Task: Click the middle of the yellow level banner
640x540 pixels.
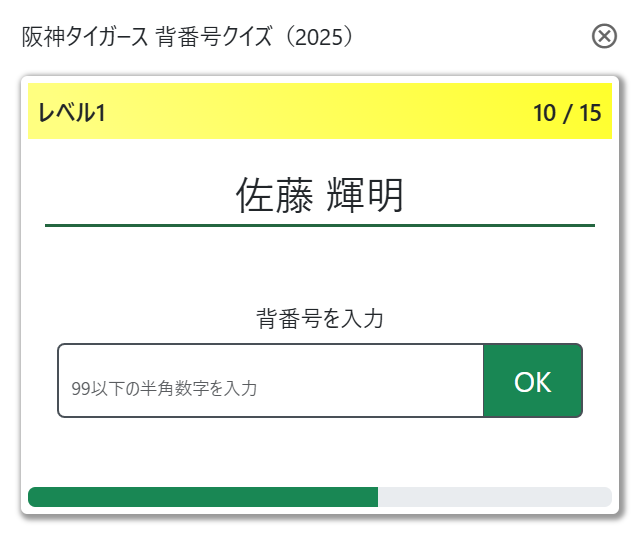Action: tap(320, 111)
